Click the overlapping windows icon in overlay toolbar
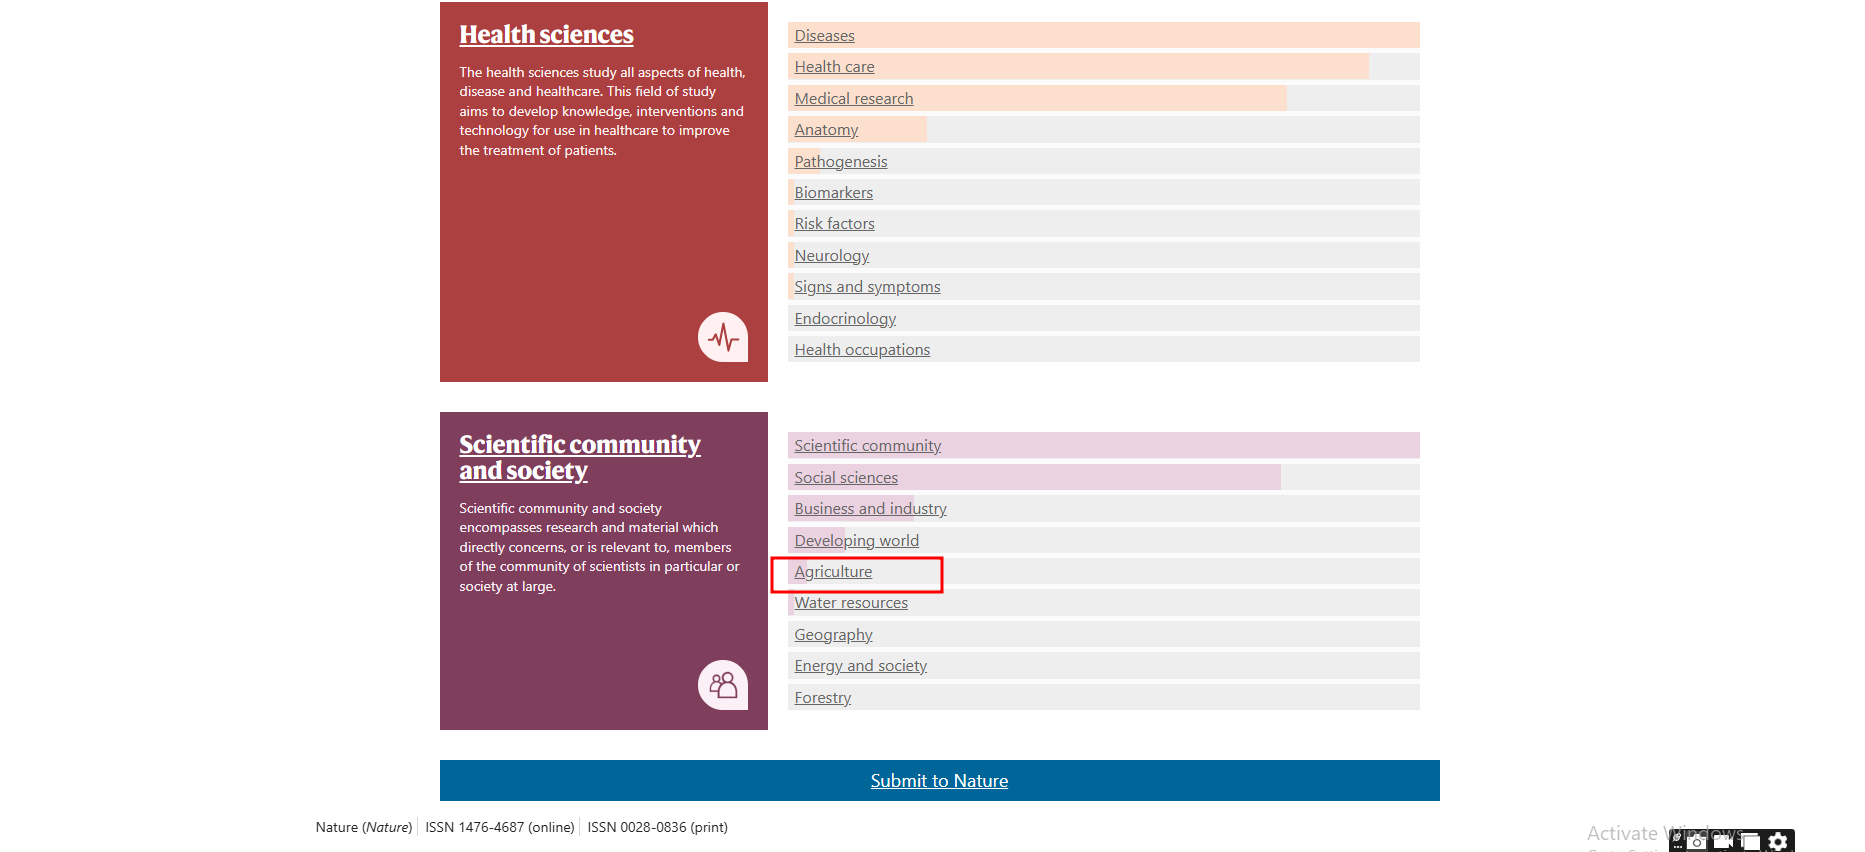This screenshot has width=1865, height=852. coord(1749,842)
